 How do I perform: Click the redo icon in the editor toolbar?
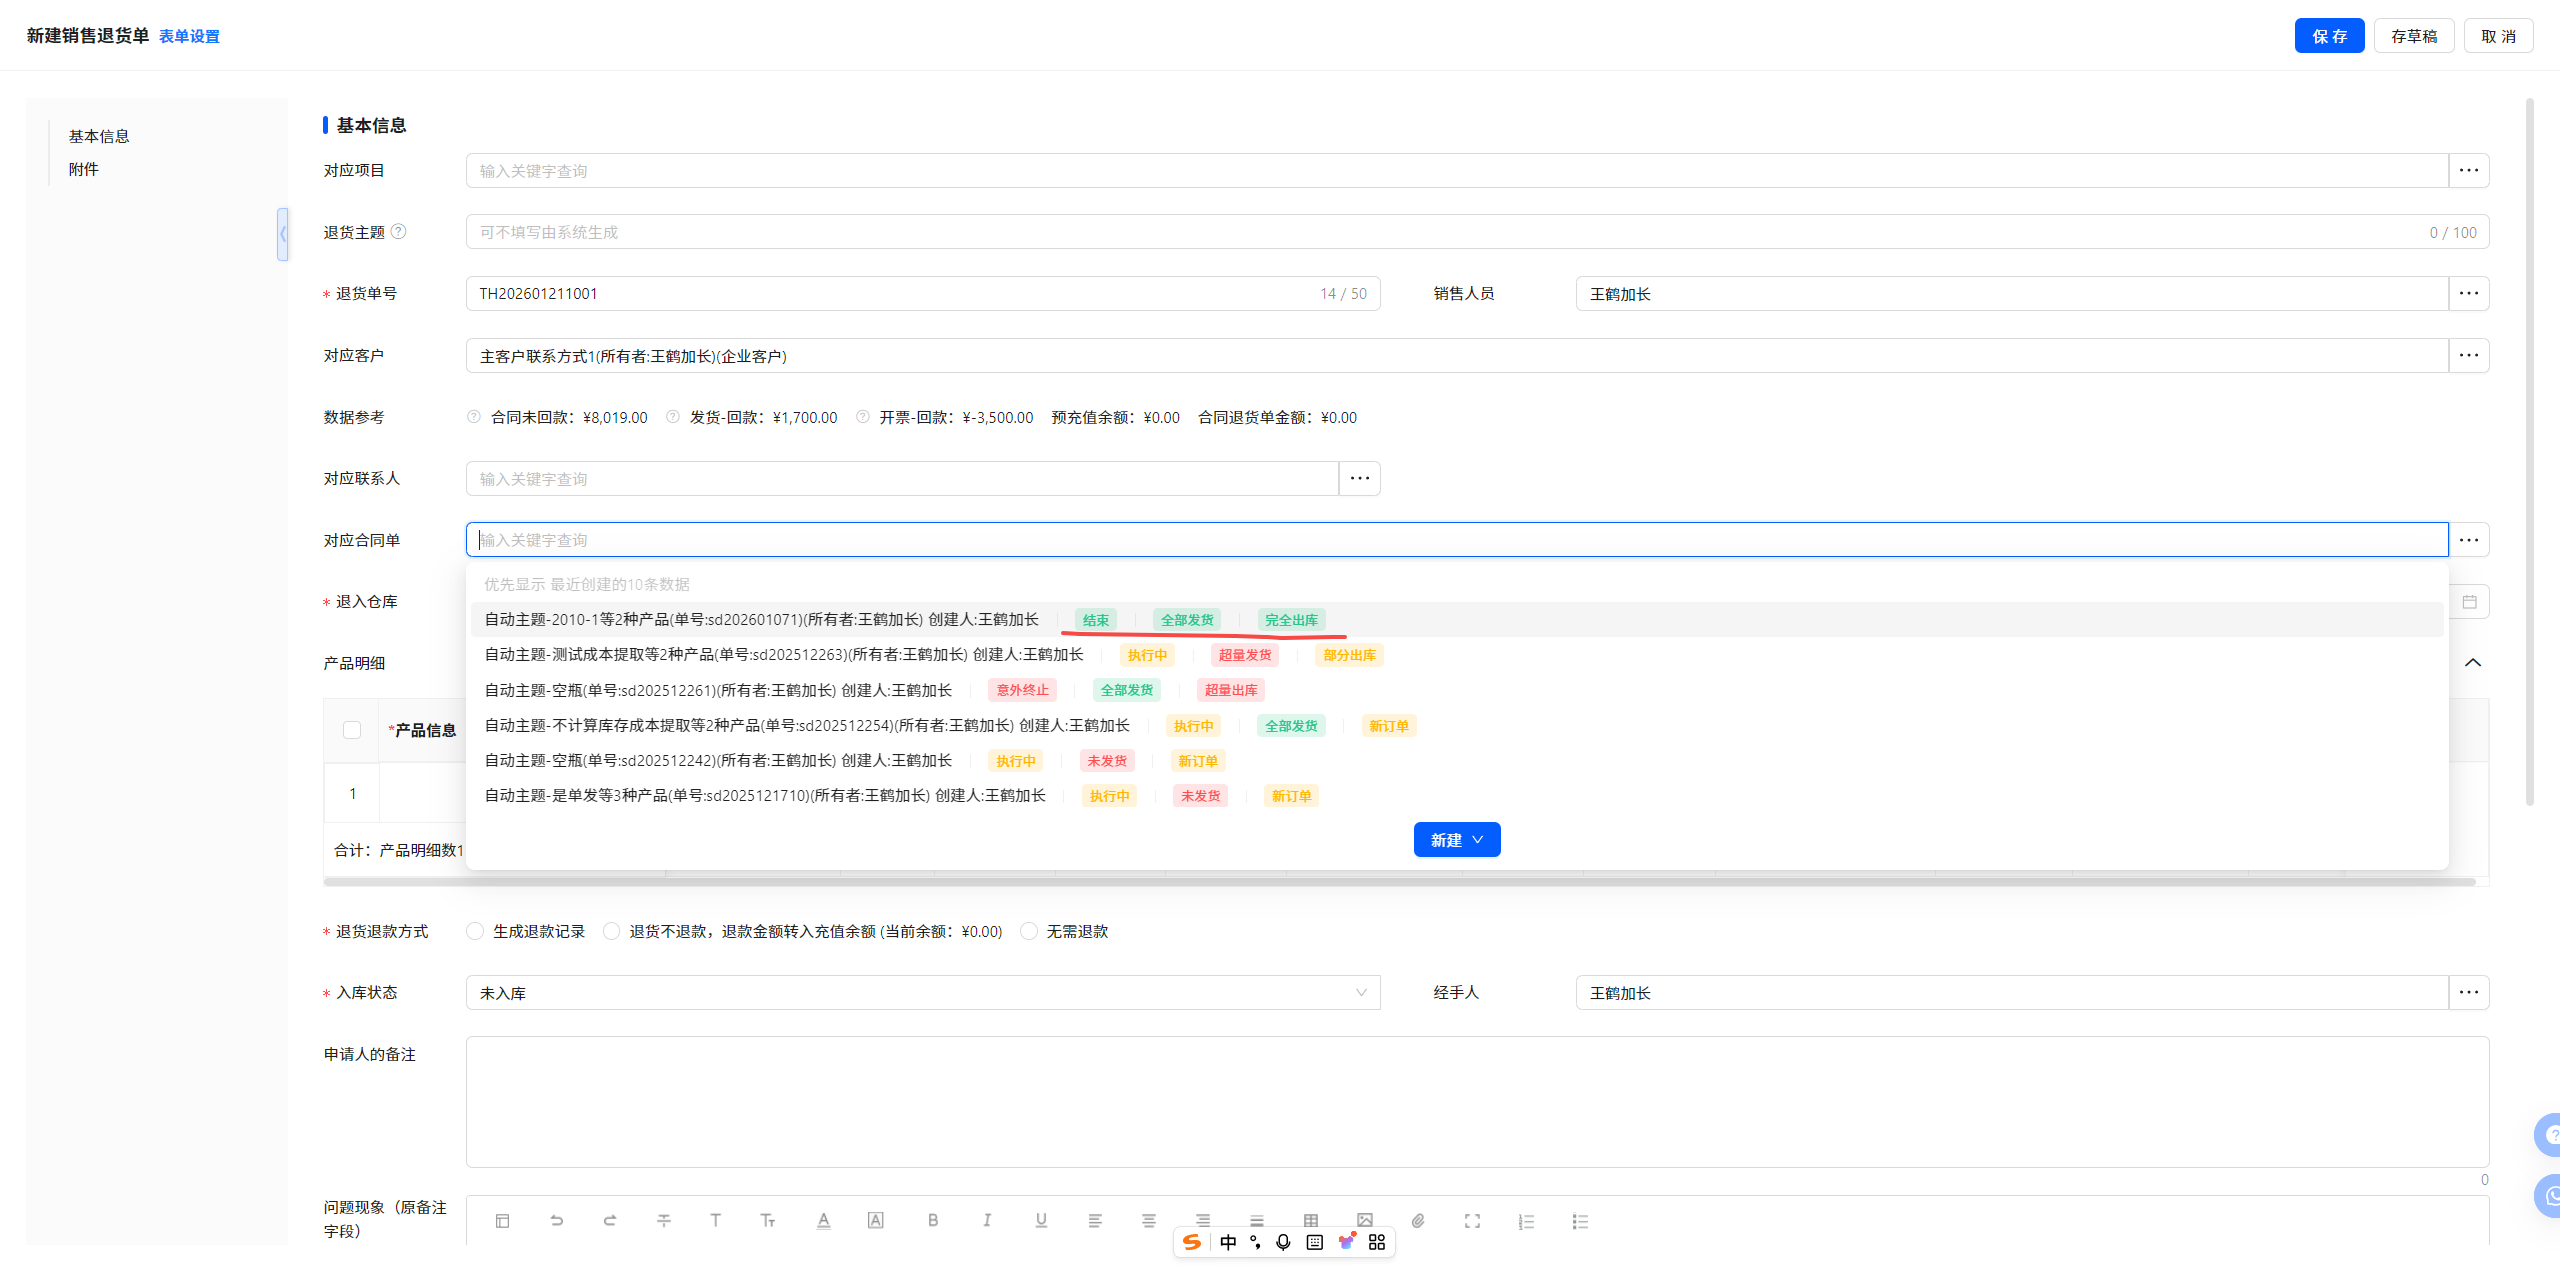(610, 1220)
